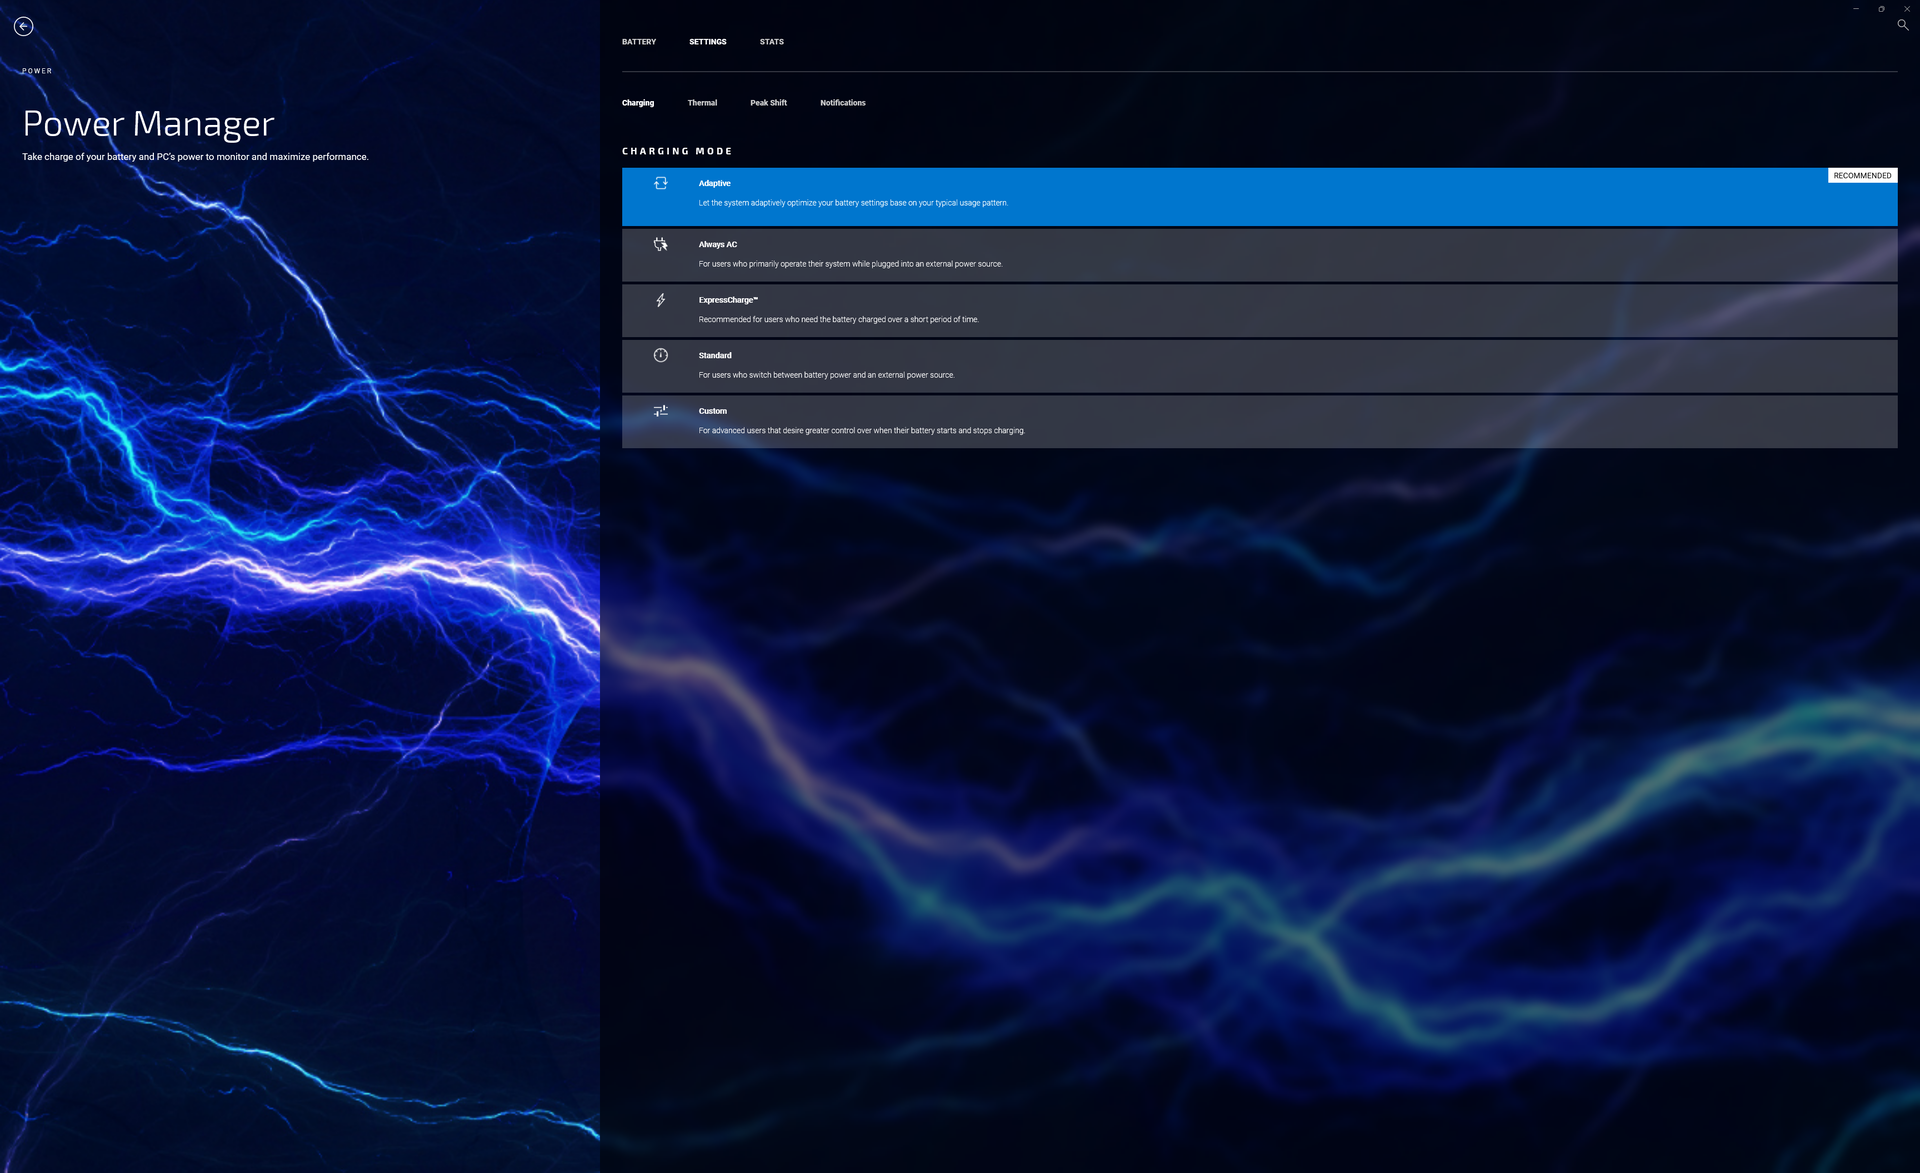Screen dimensions: 1920x1173
Task: Open search with the magnifier icon
Action: coord(1902,25)
